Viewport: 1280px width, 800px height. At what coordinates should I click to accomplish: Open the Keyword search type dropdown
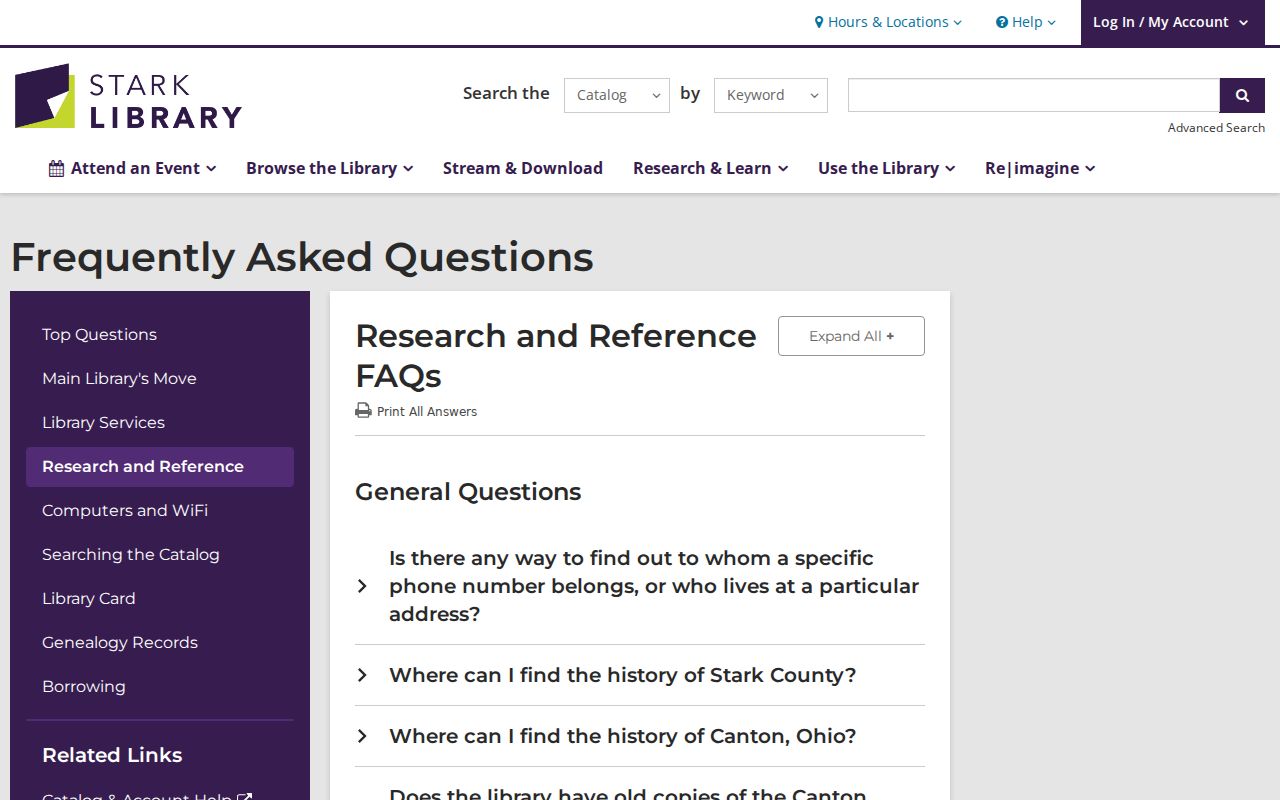(771, 95)
